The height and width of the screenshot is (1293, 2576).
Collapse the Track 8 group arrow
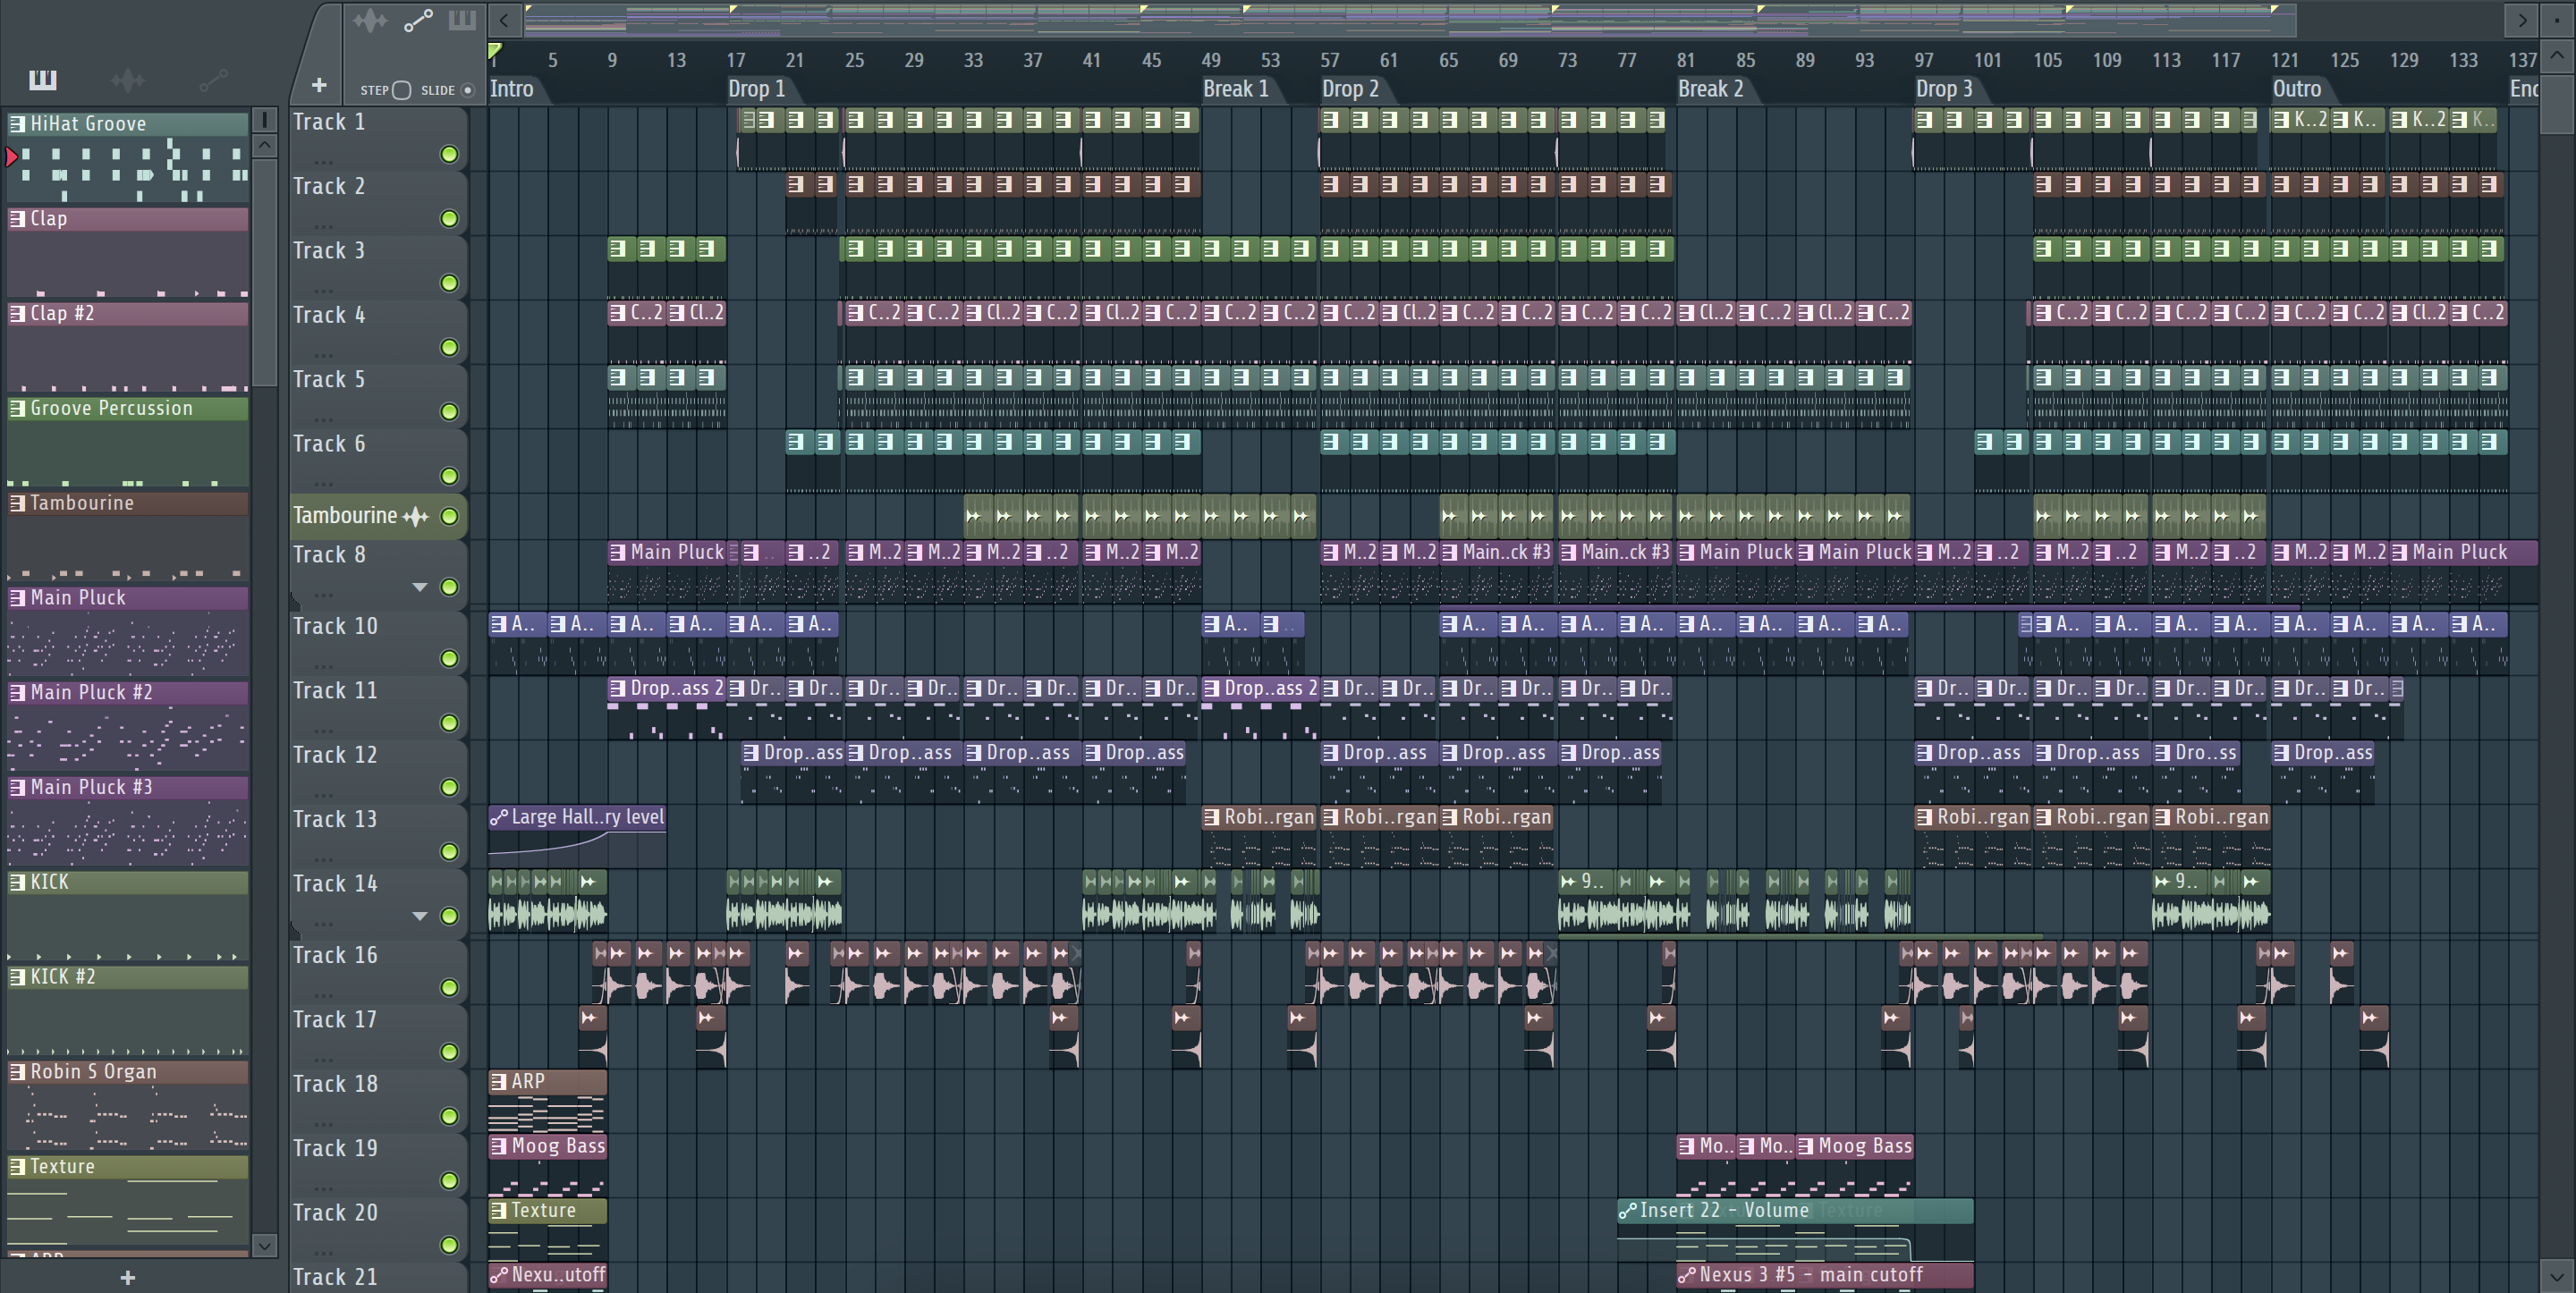point(420,587)
